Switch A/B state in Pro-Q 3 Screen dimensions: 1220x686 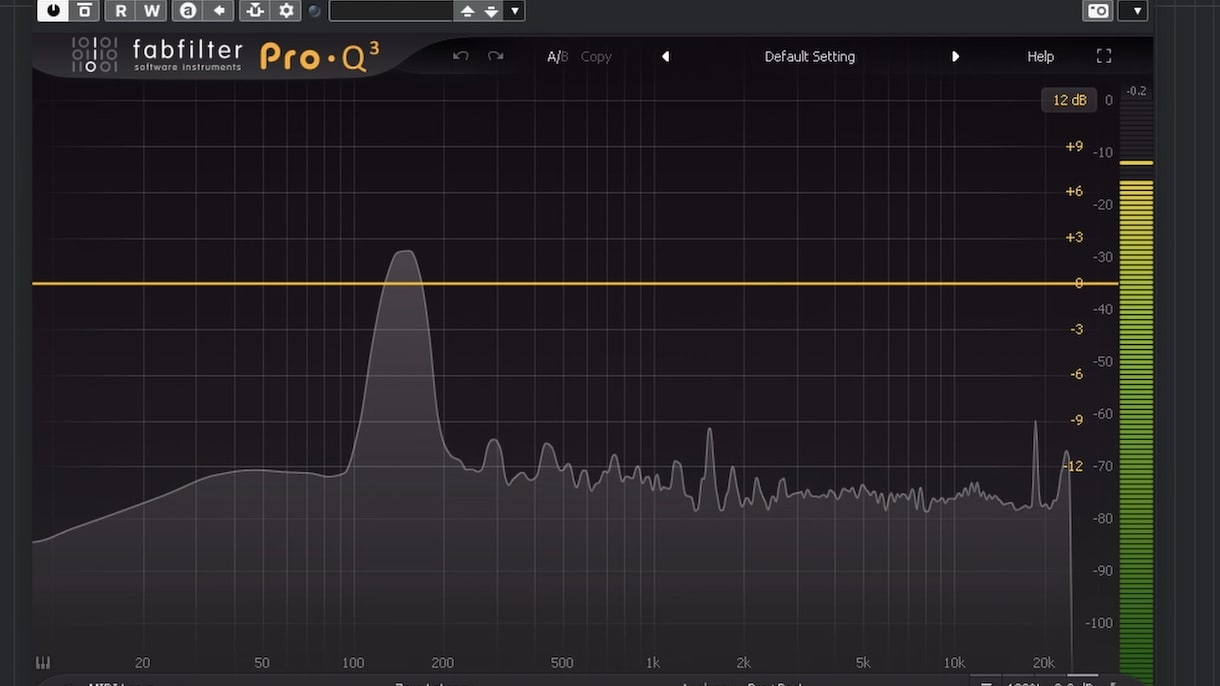557,57
